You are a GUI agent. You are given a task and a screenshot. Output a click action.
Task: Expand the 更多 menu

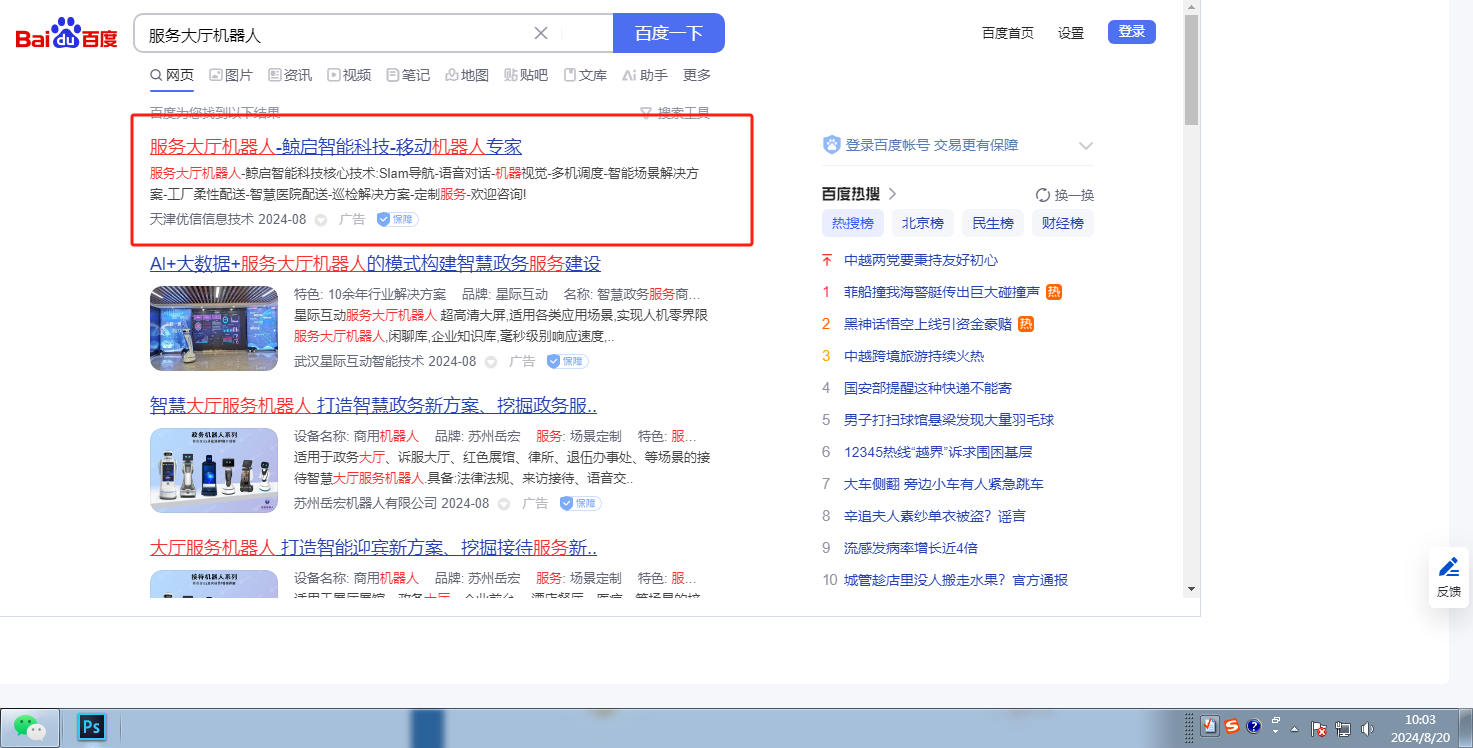click(697, 75)
